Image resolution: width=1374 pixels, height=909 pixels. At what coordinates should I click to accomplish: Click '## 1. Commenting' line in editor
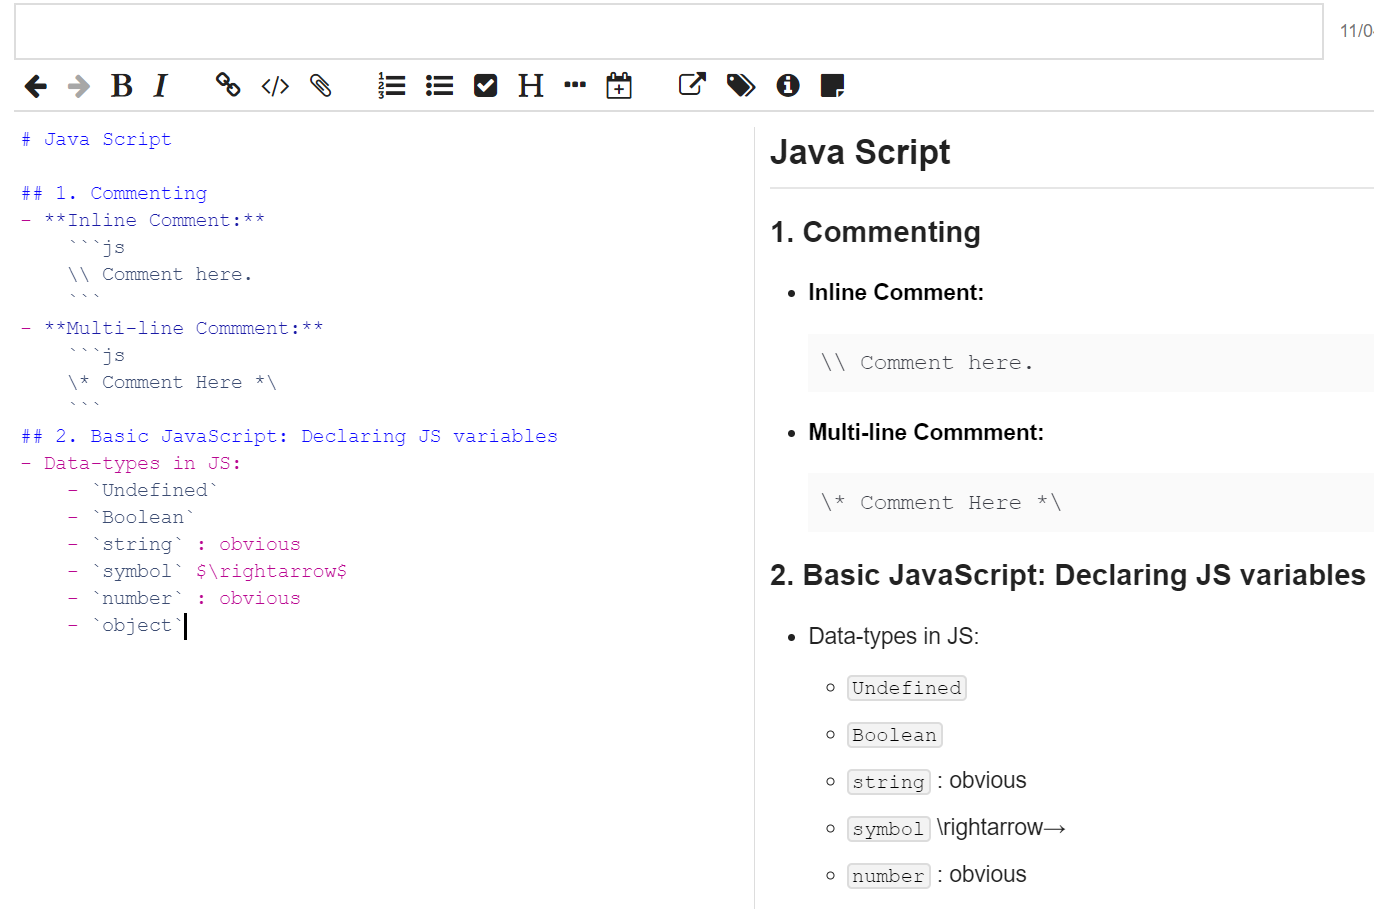pyautogui.click(x=114, y=193)
